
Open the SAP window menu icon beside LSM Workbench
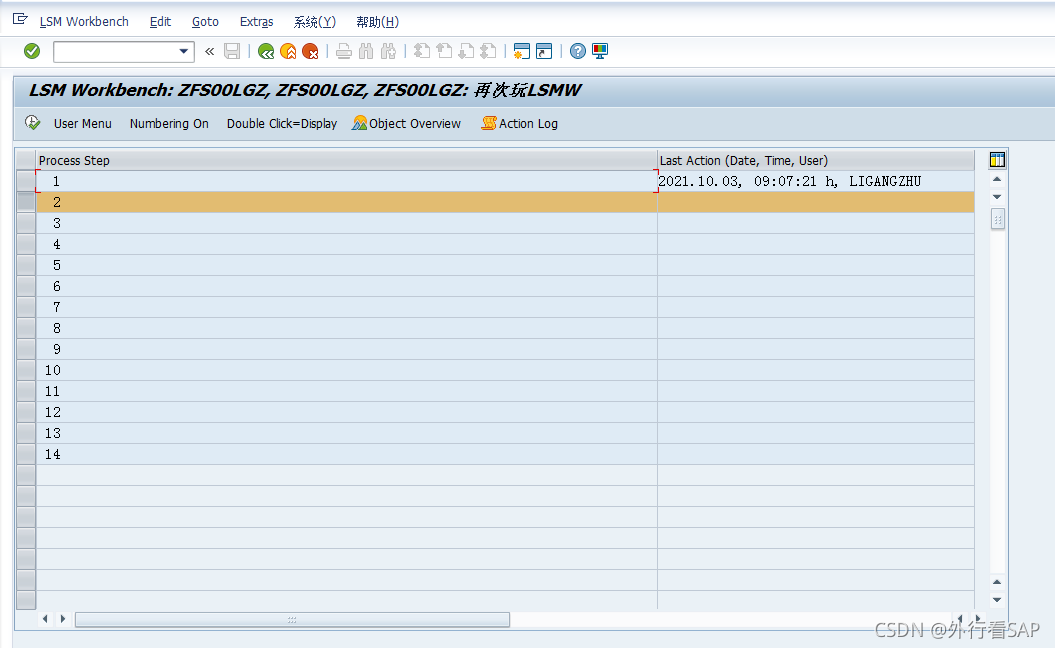click(20, 20)
